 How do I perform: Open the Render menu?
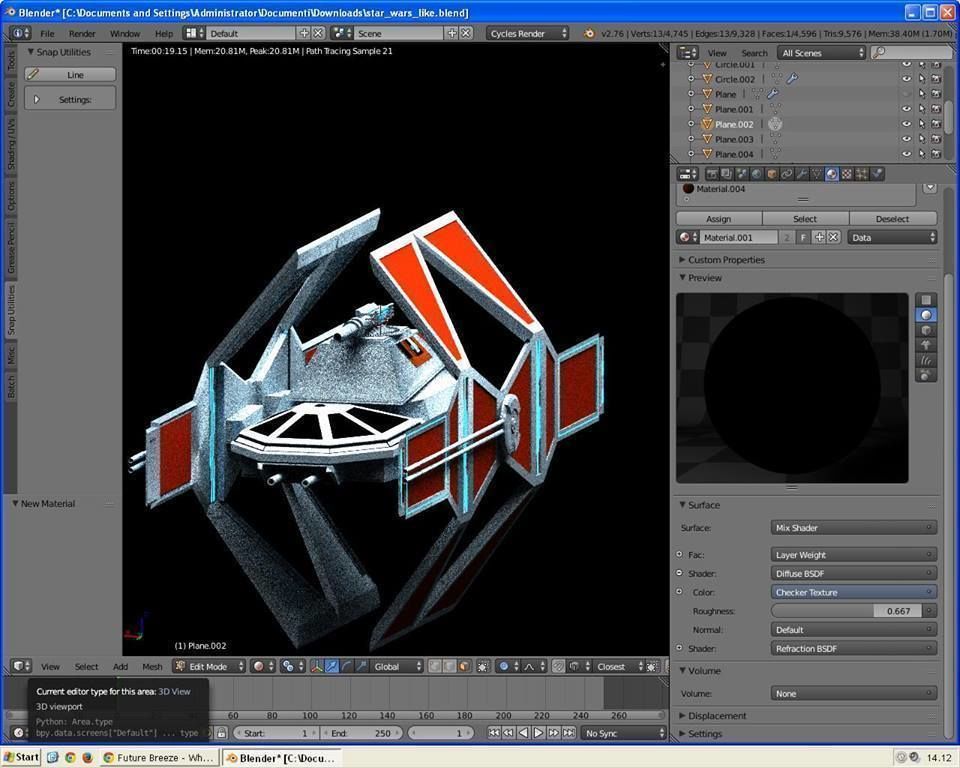[x=81, y=34]
